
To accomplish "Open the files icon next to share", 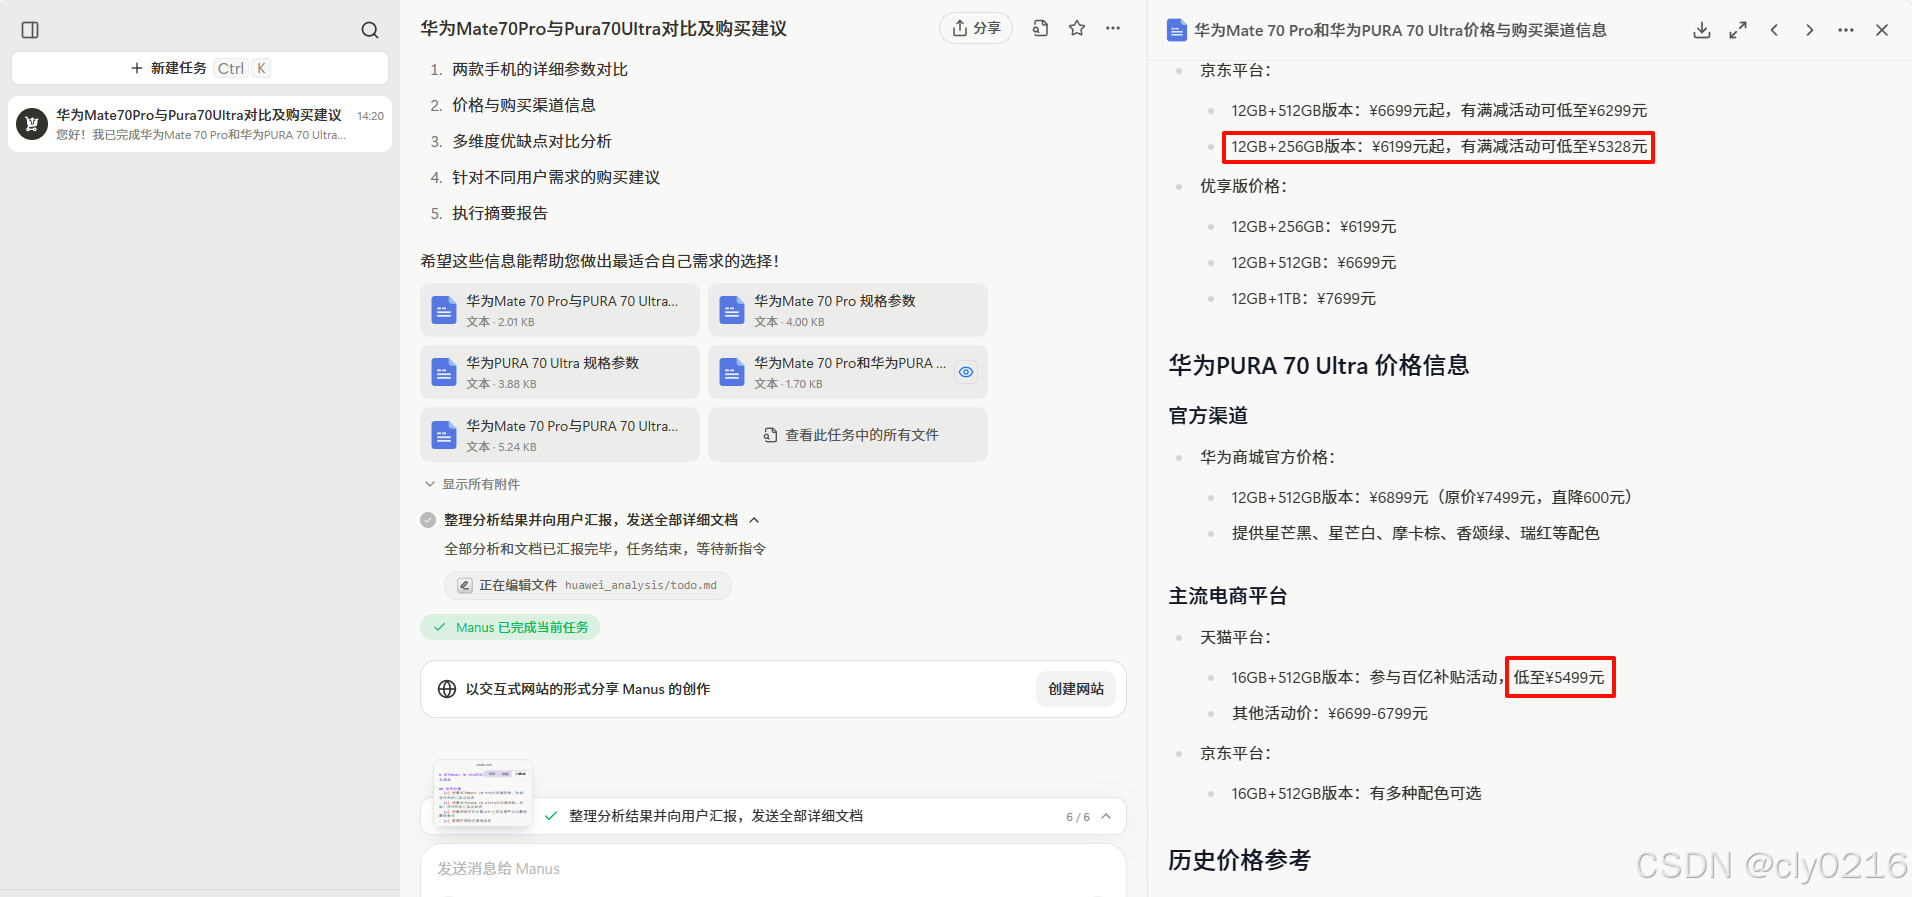I will 1040,28.
